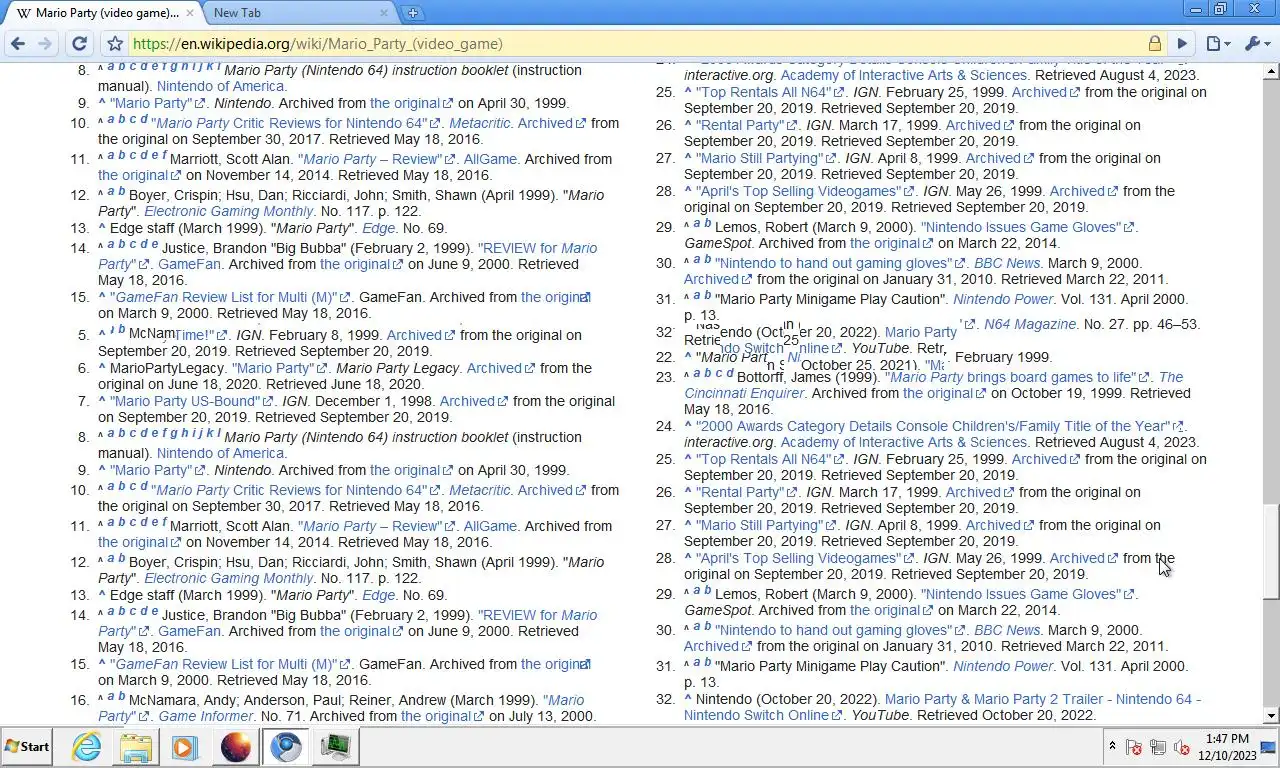Screen dimensions: 1280x768
Task: Bookmark this page with the star icon
Action: pos(115,44)
